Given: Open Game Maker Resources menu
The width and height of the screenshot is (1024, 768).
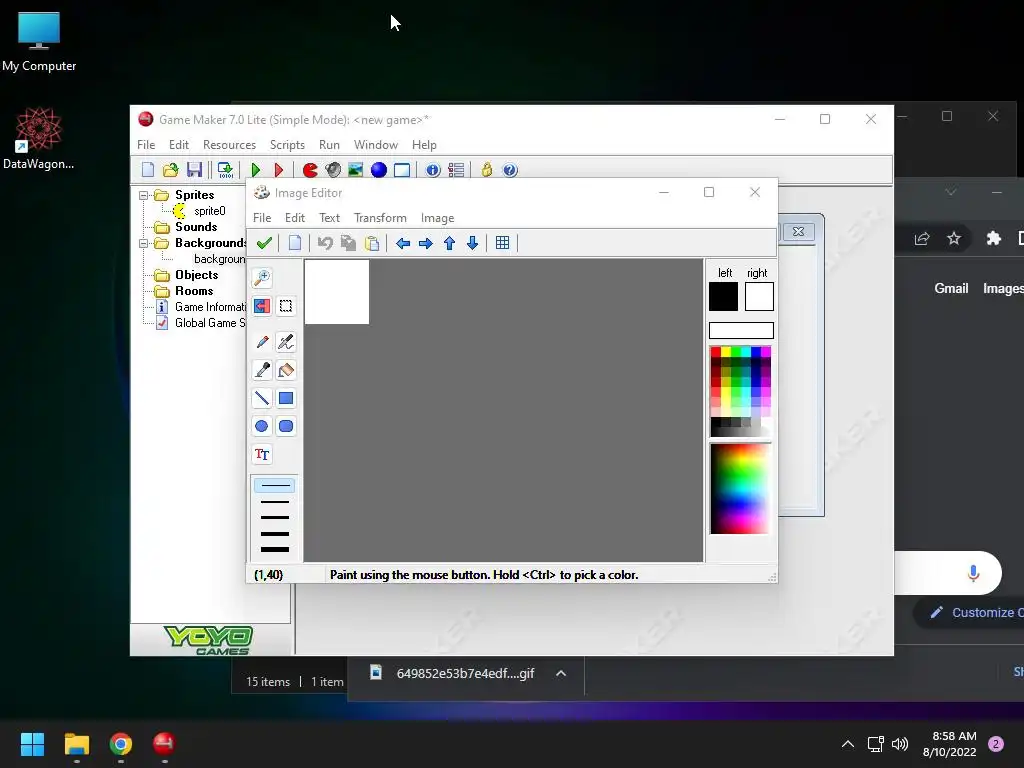Looking at the screenshot, I should pos(229,144).
